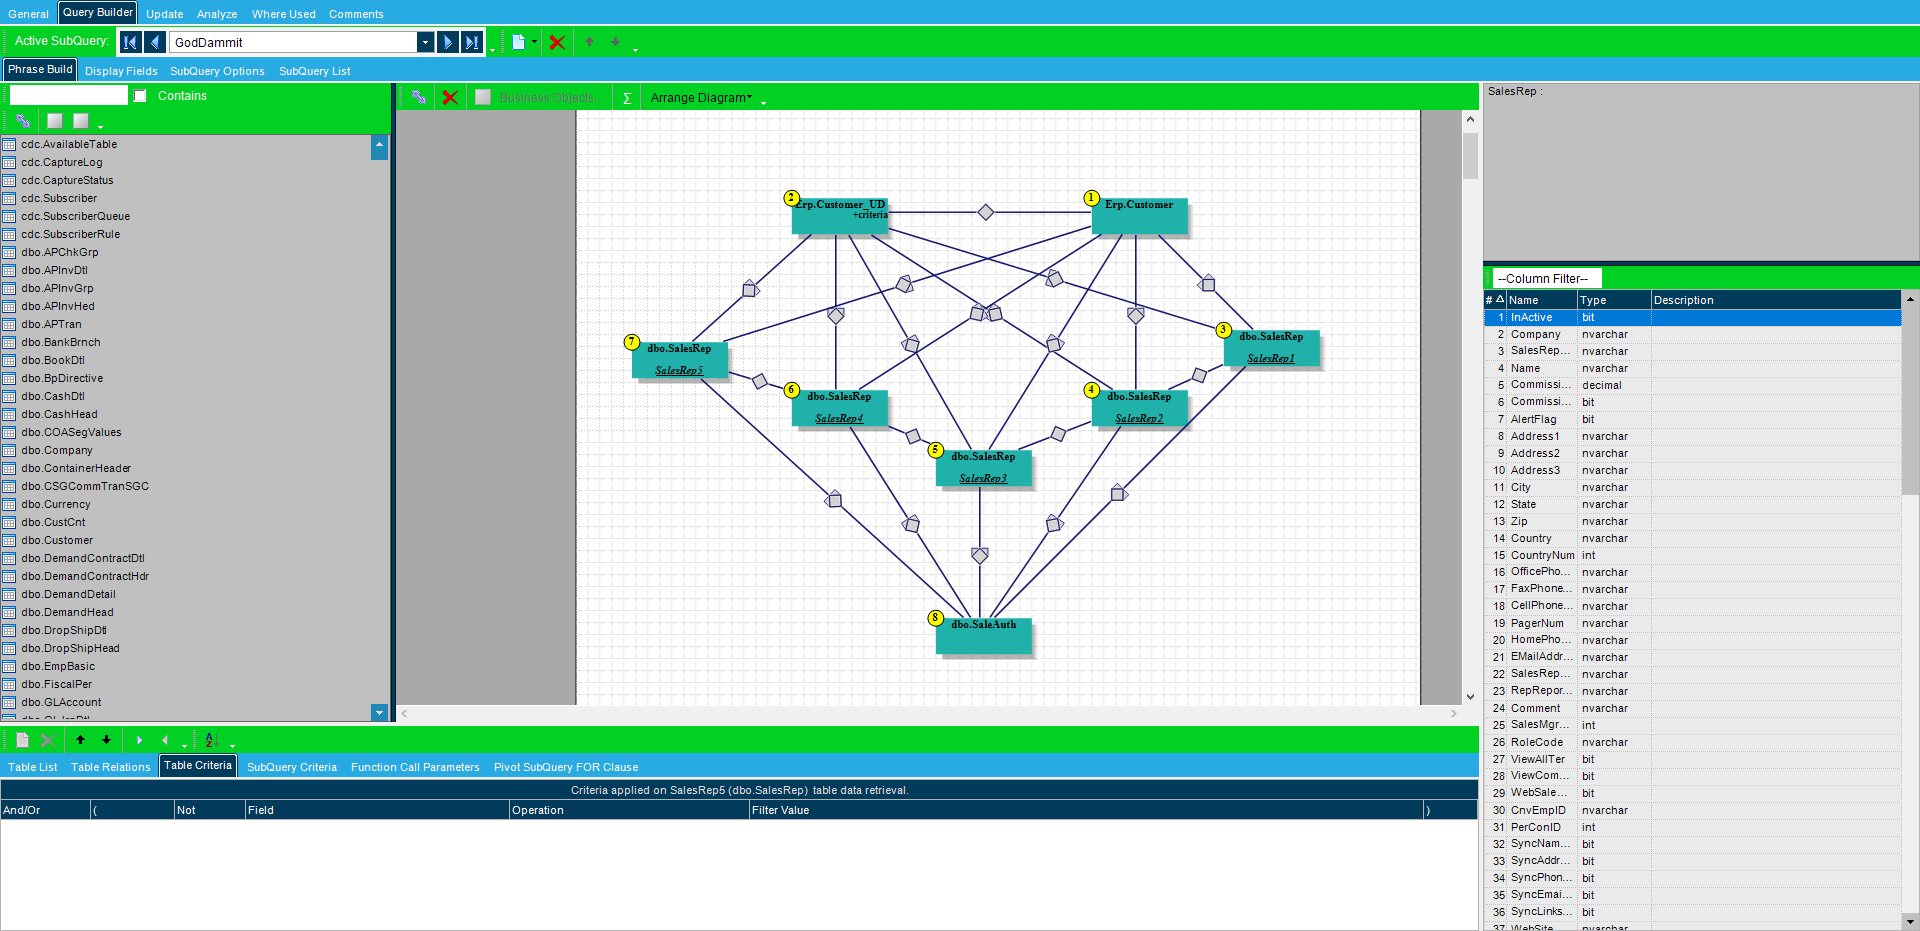Move criteria row down with black arrow

point(106,740)
